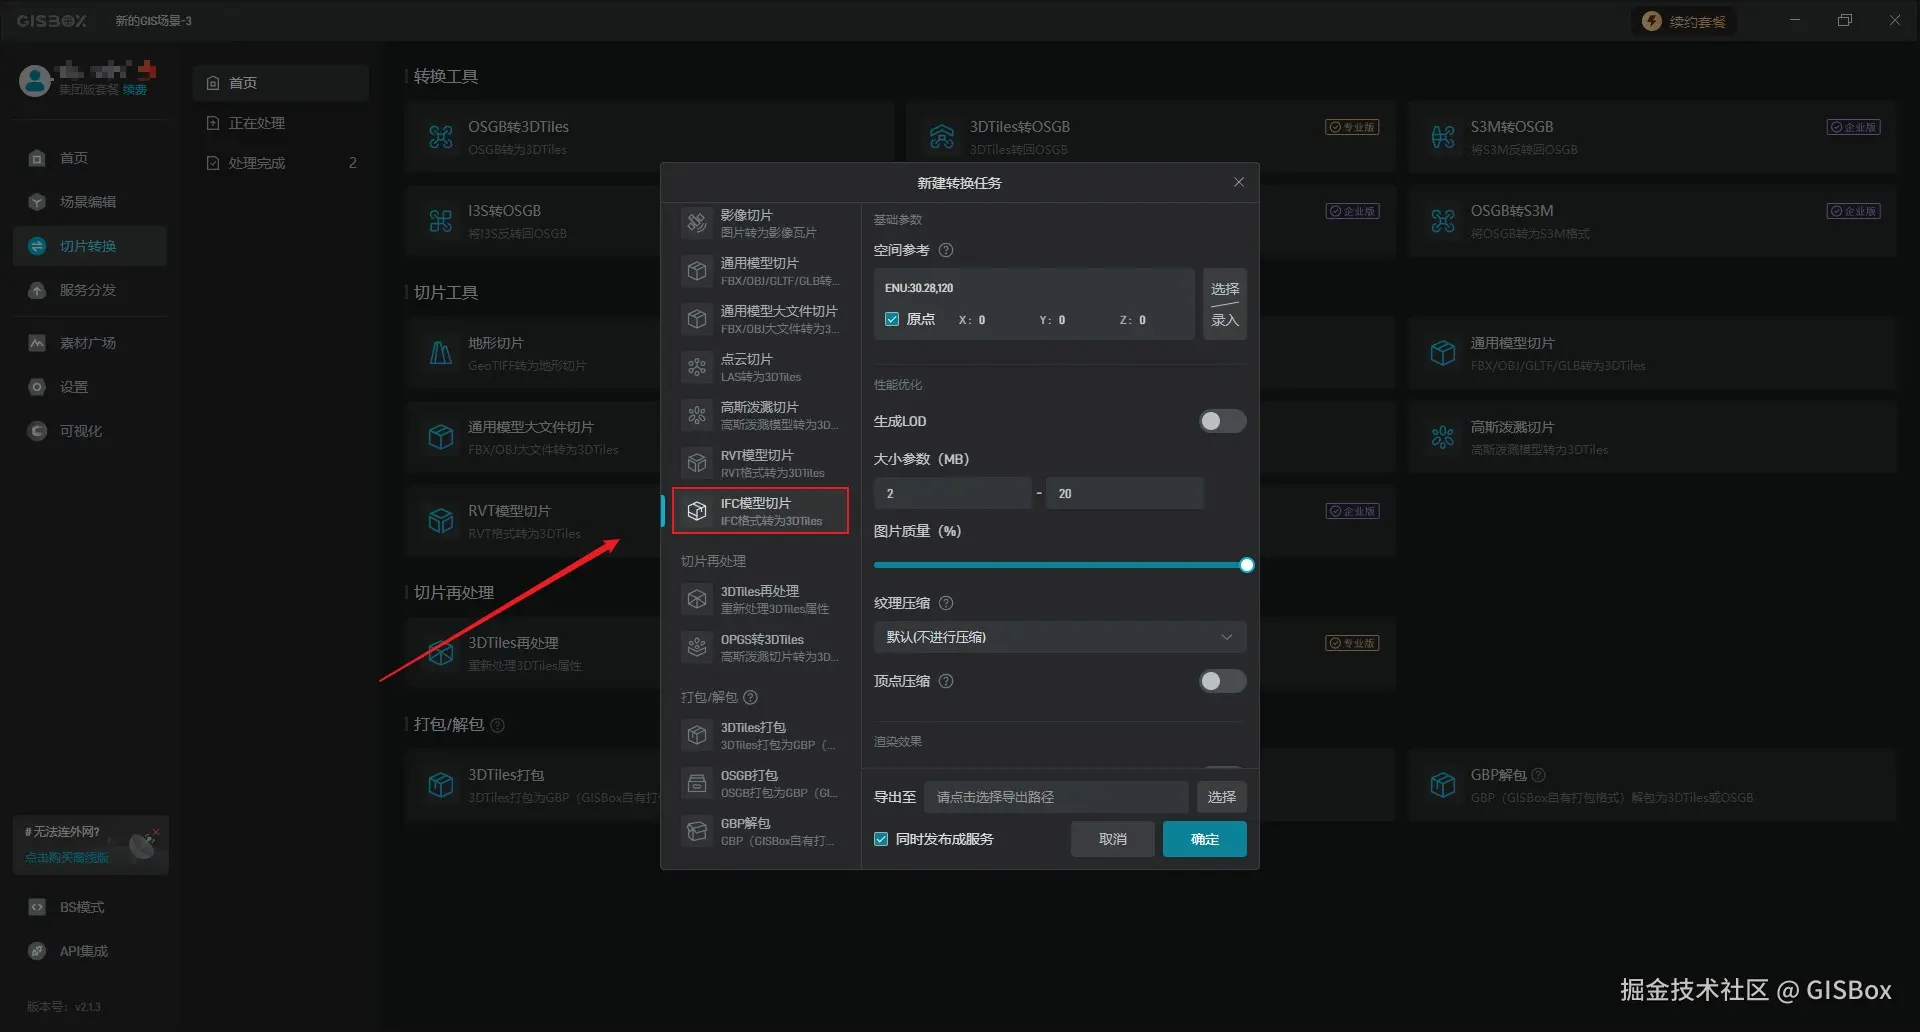Viewport: 1920px width, 1032px height.
Task: Select the 点云切片 icon in the dialog list
Action: [x=697, y=367]
